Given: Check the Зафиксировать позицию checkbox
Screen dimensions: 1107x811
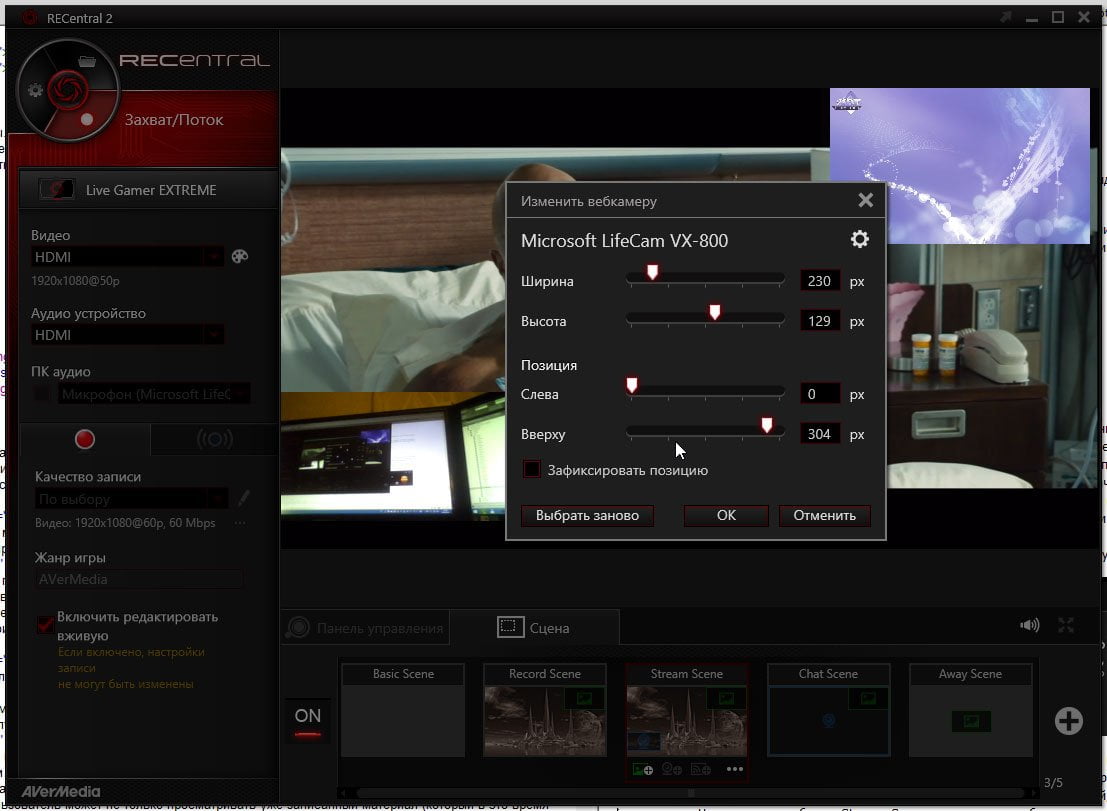Looking at the screenshot, I should coord(531,469).
